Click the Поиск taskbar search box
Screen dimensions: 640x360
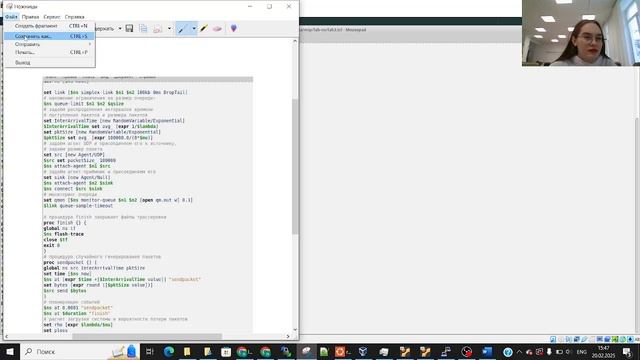click(79, 351)
